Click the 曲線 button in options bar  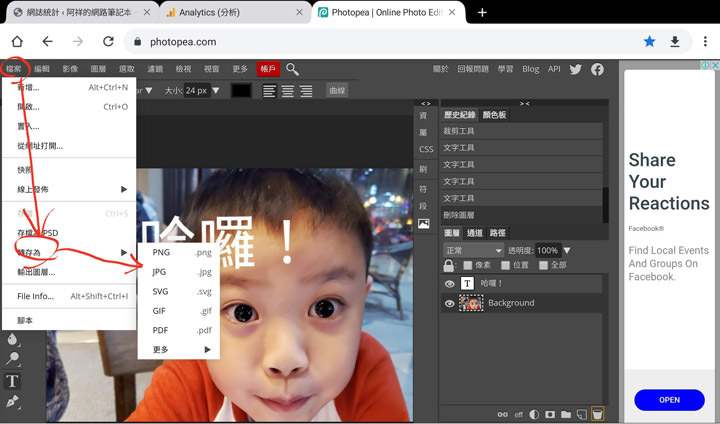(x=337, y=90)
